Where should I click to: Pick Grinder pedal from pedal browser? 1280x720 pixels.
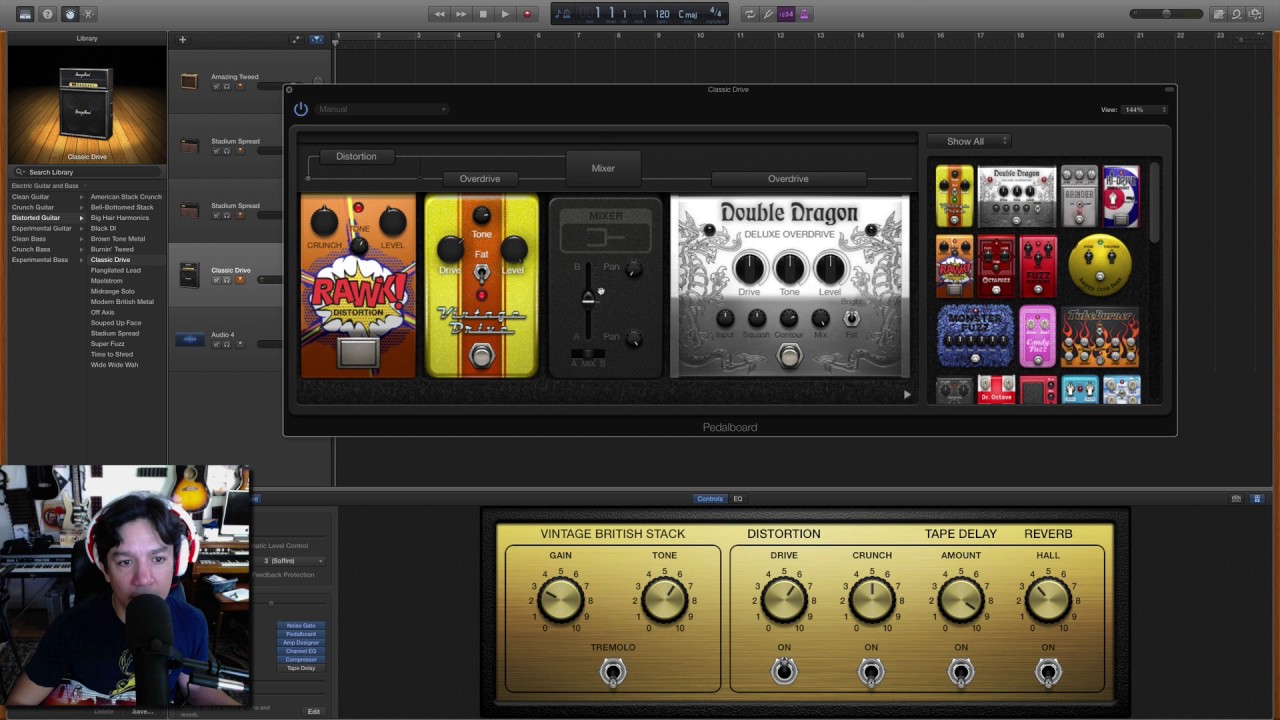1079,195
